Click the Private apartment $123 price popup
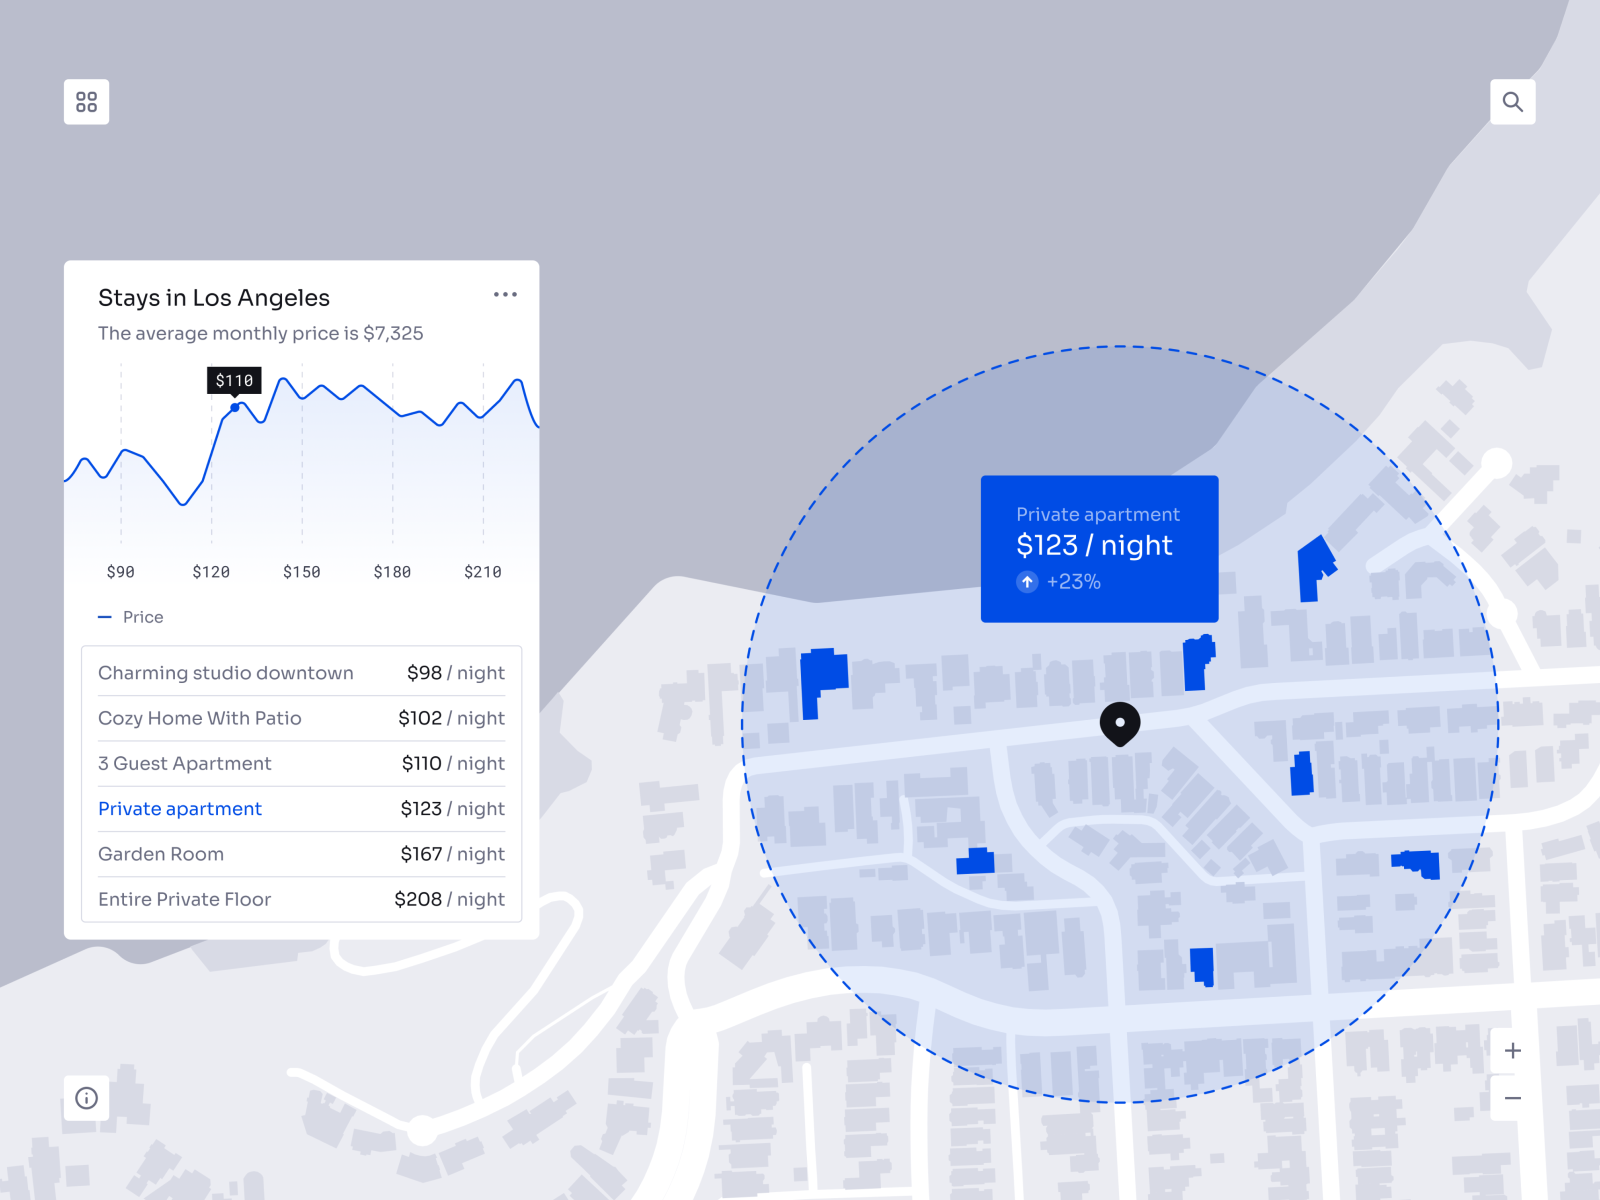This screenshot has width=1600, height=1200. [1099, 546]
